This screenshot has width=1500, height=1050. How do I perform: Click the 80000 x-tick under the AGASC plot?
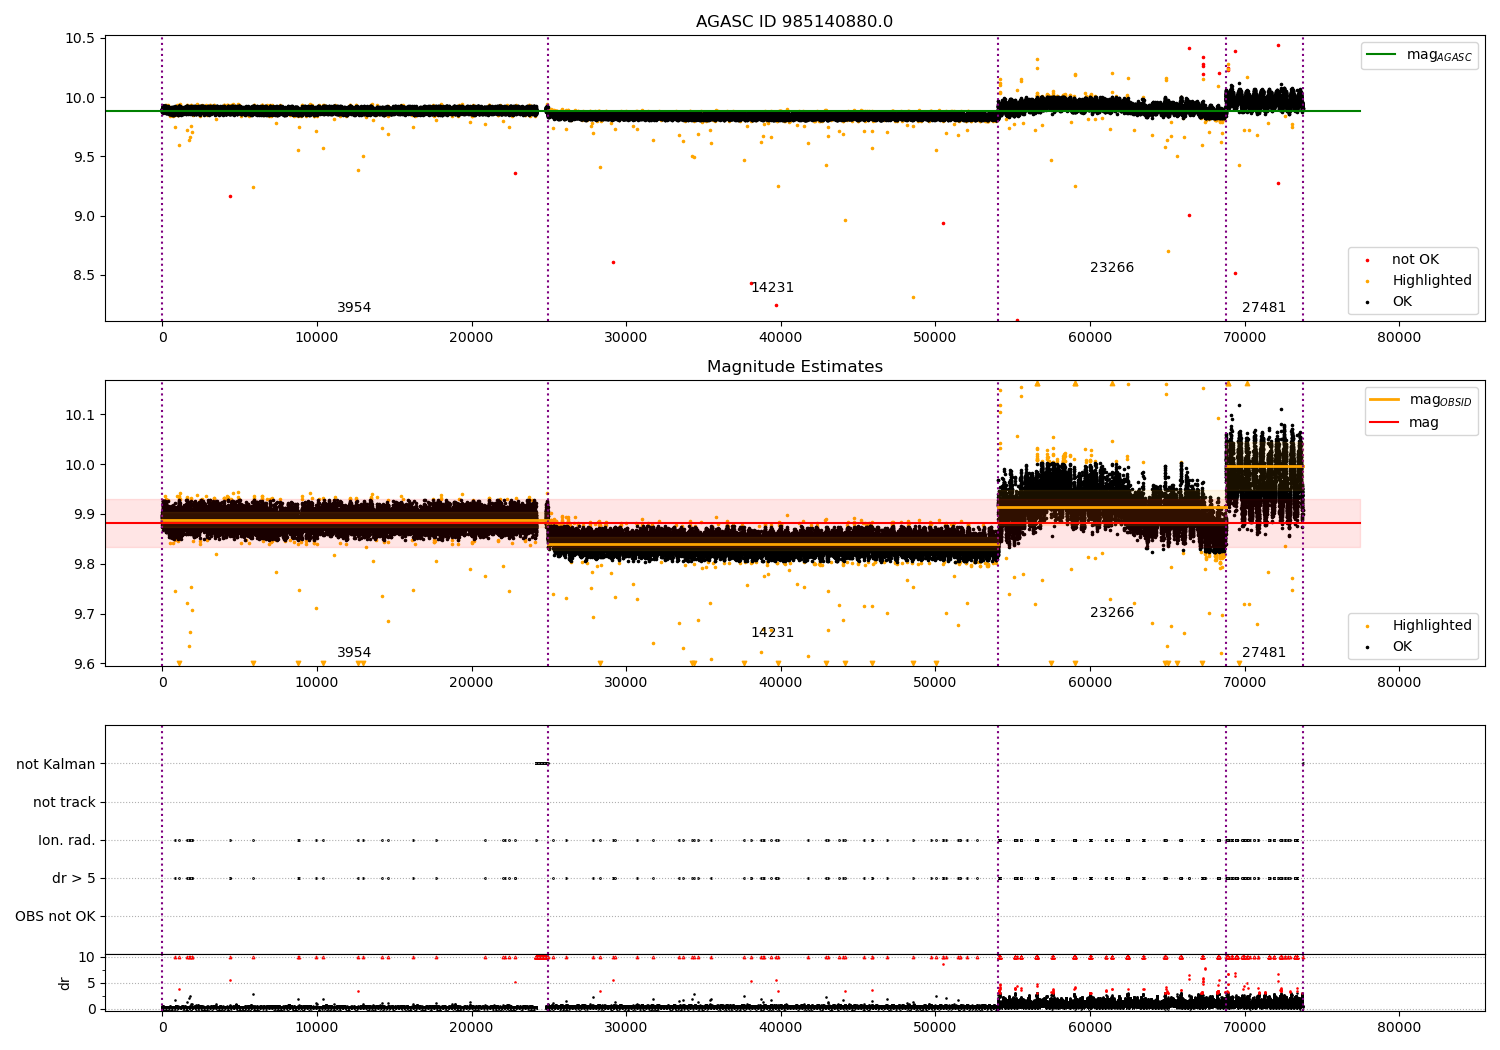[x=1399, y=338]
